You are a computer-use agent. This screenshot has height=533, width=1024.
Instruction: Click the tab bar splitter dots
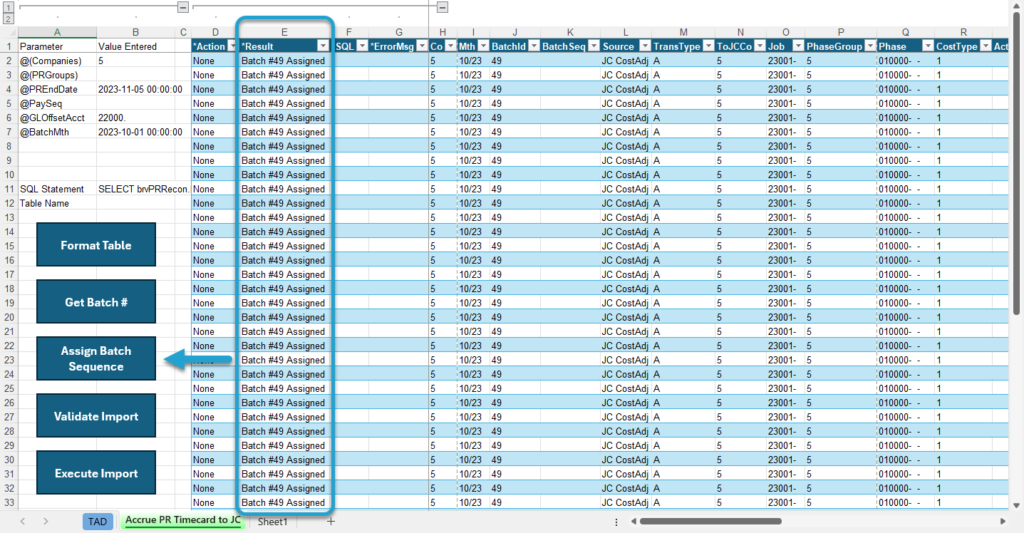click(x=616, y=522)
